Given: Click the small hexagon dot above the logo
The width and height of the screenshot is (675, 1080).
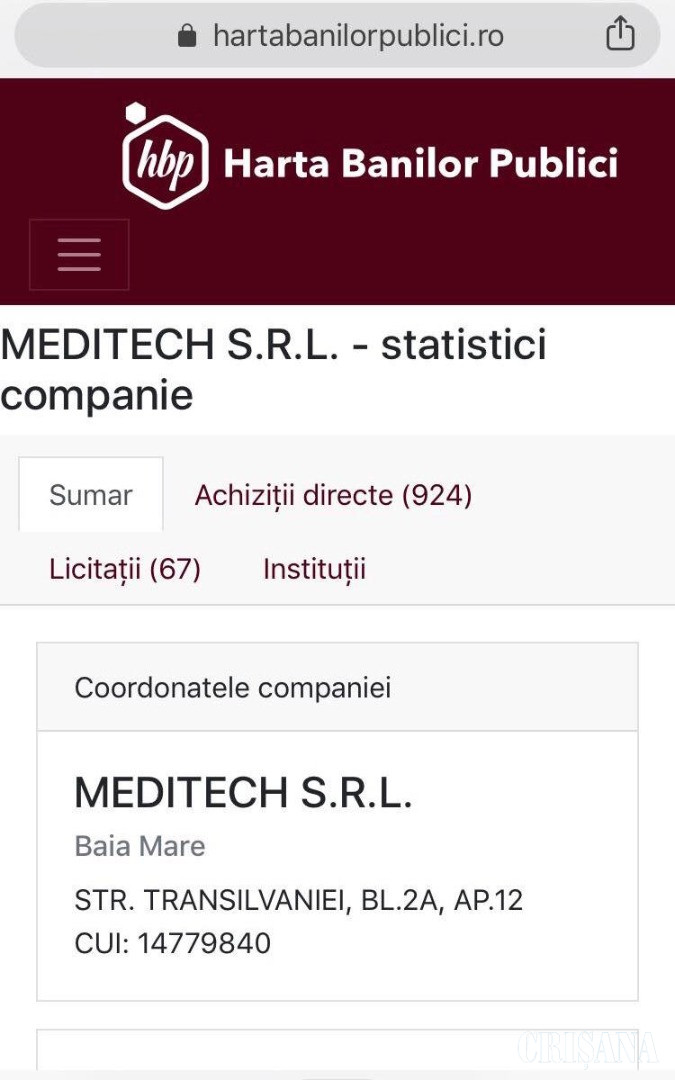Looking at the screenshot, I should tap(136, 111).
